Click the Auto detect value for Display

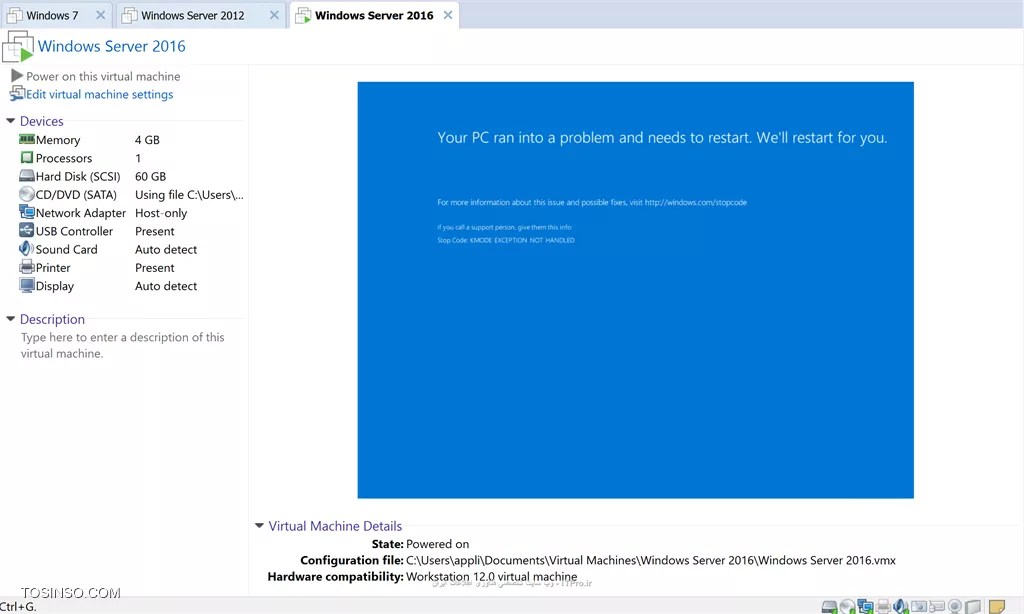(x=166, y=286)
